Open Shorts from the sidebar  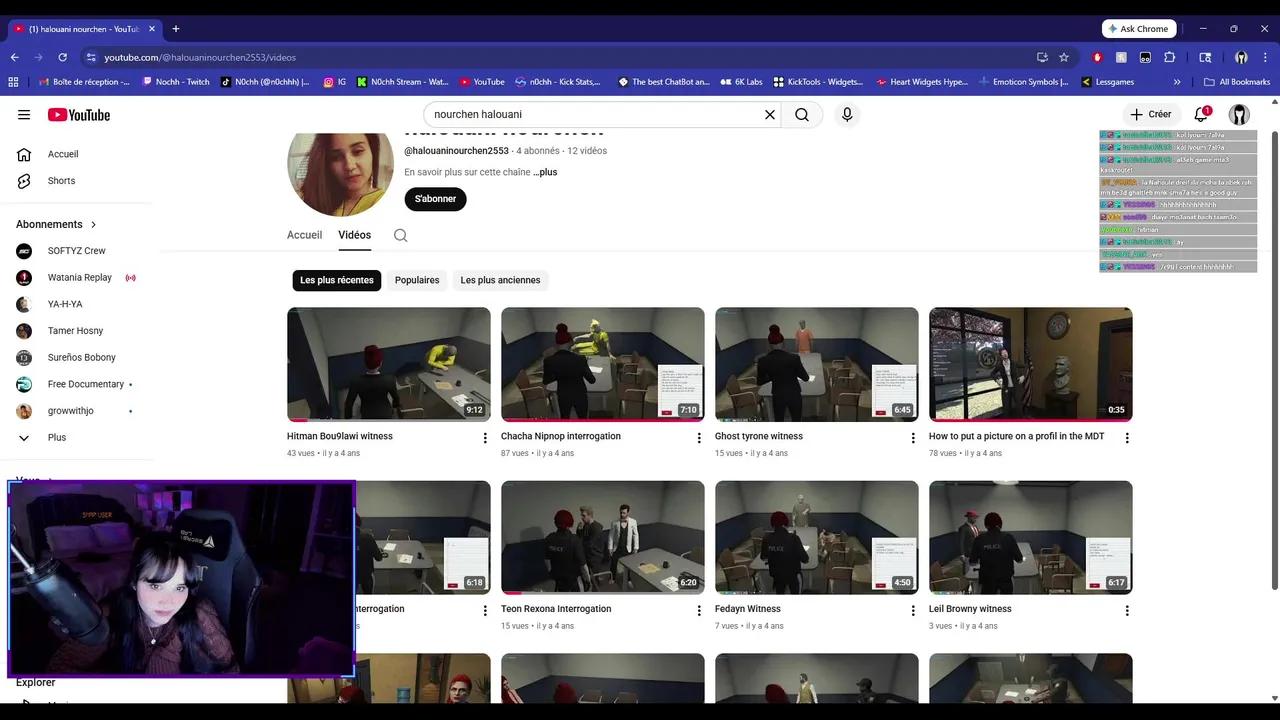click(61, 180)
